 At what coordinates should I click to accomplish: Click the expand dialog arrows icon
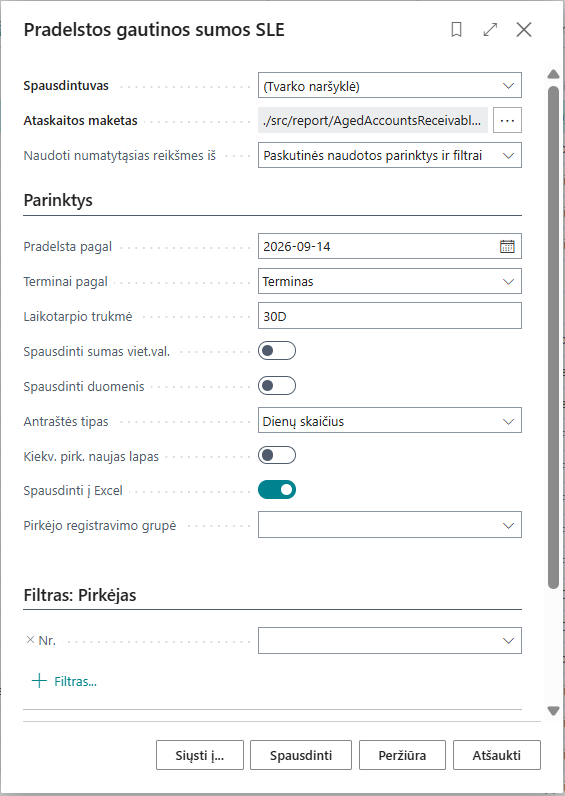tap(490, 30)
